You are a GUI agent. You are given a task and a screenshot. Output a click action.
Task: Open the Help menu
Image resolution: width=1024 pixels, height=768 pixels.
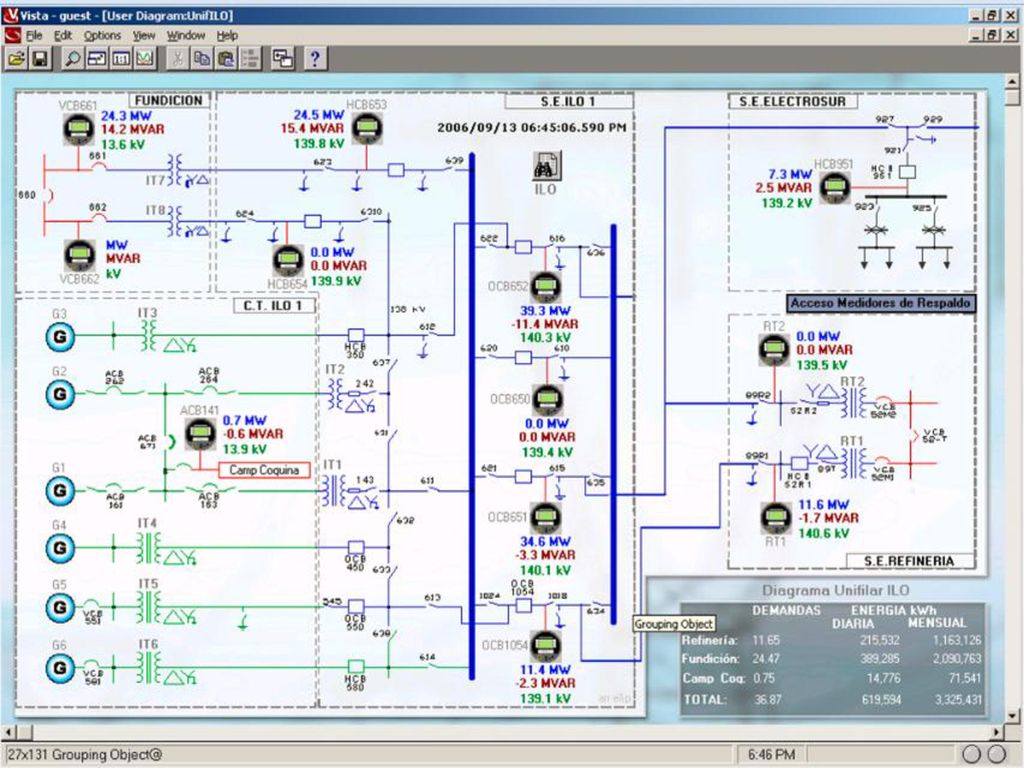pyautogui.click(x=227, y=35)
